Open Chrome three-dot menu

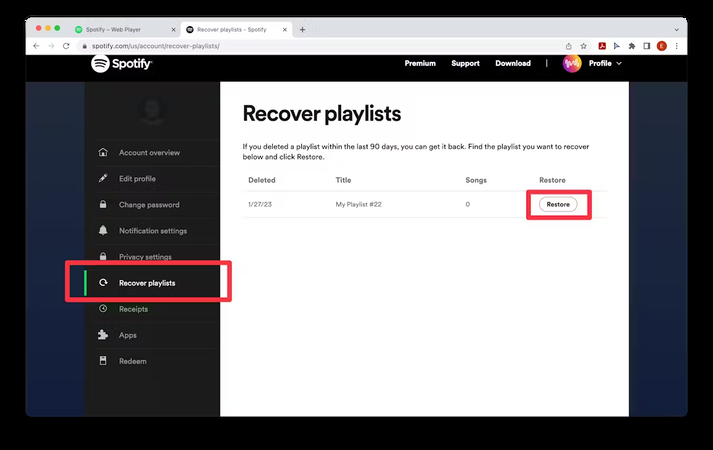pos(677,46)
